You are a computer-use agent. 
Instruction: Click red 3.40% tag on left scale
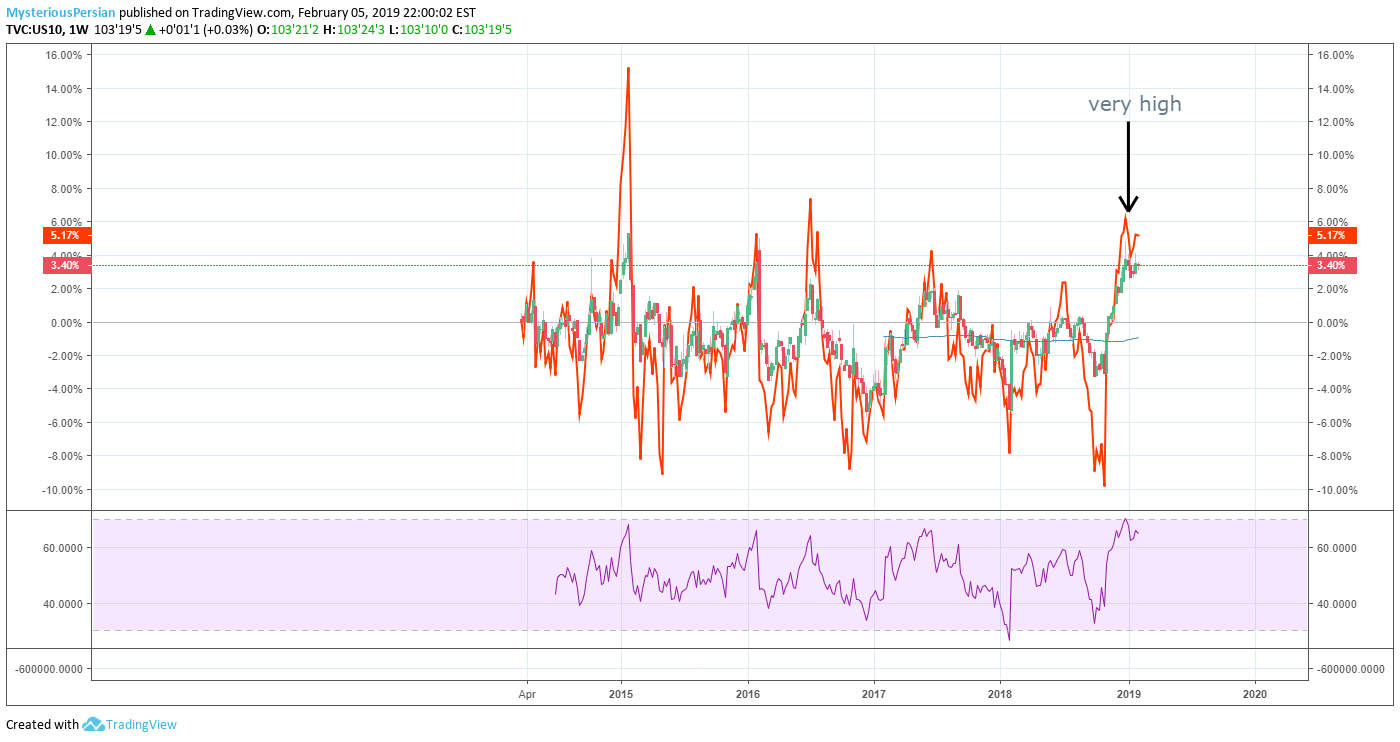tap(67, 265)
